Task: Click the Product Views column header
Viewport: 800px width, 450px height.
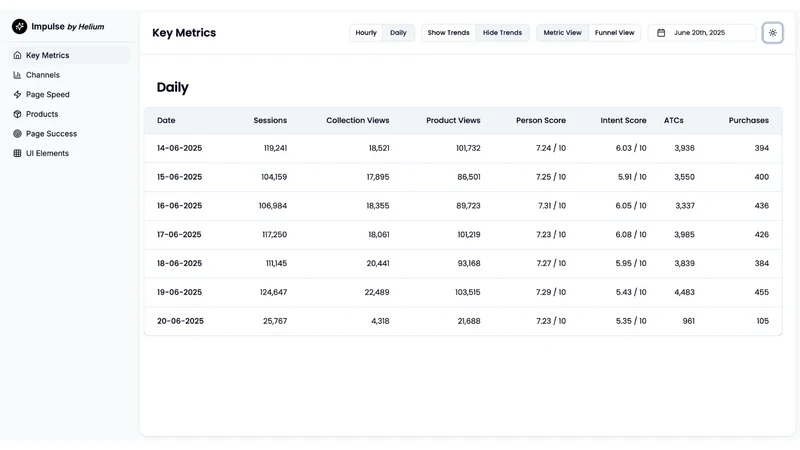Action: 453,120
